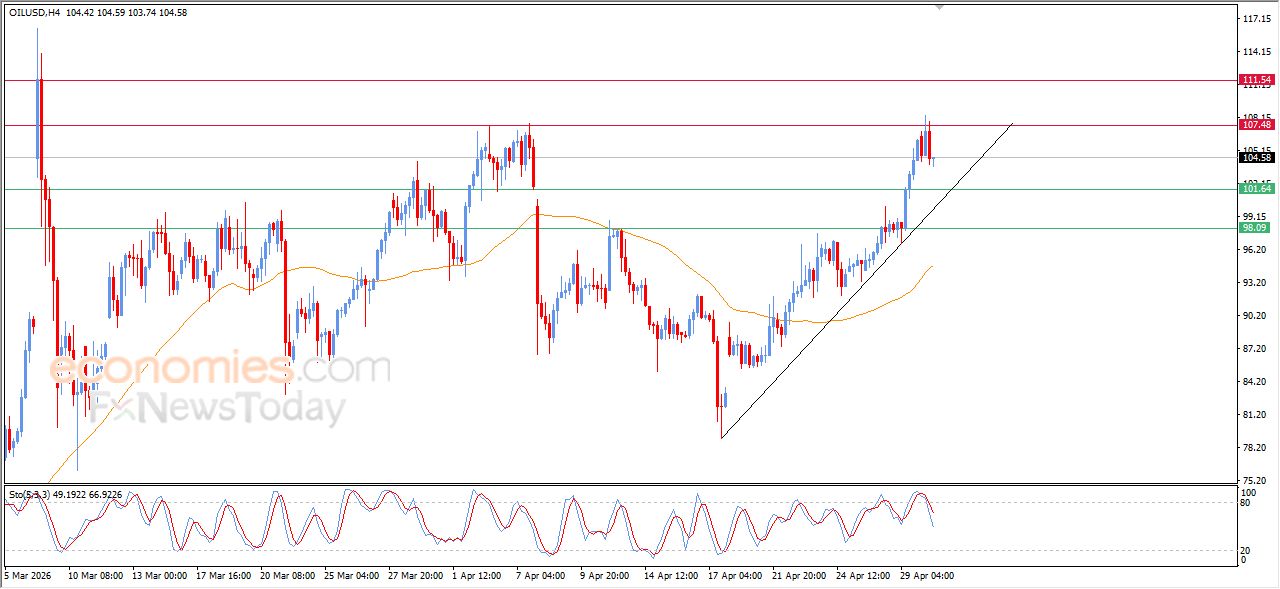Click the FxNewsToday watermark text

pos(220,408)
